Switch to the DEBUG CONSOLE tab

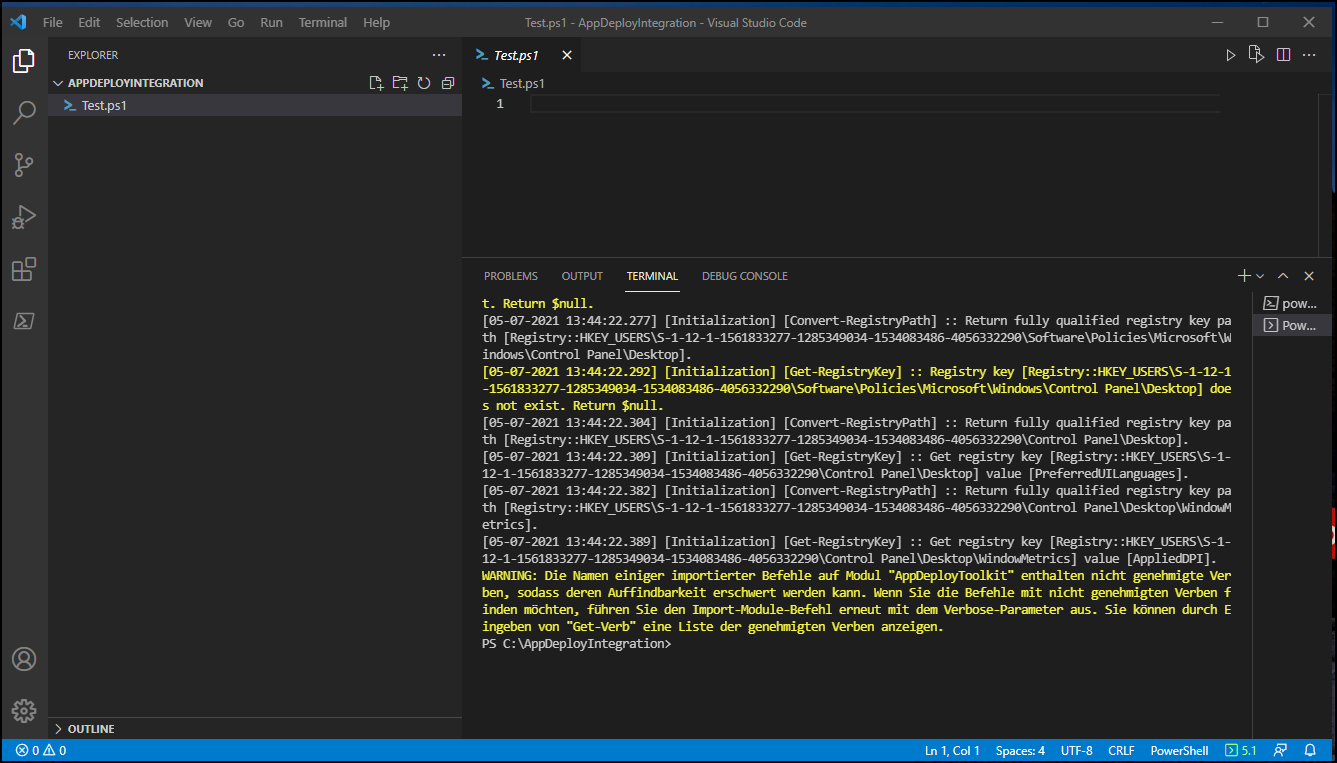pos(744,276)
